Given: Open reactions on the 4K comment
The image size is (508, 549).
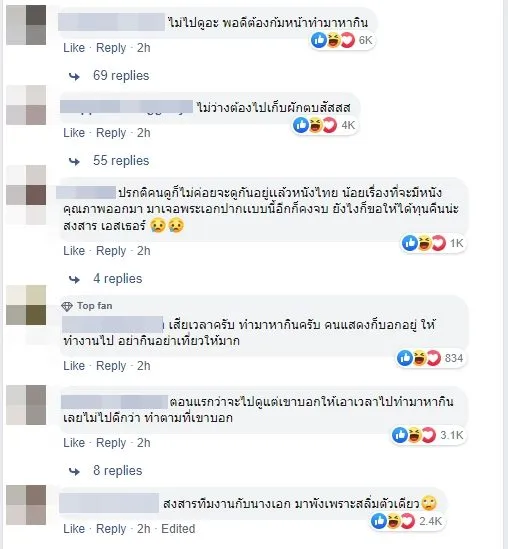Looking at the screenshot, I should (x=324, y=125).
